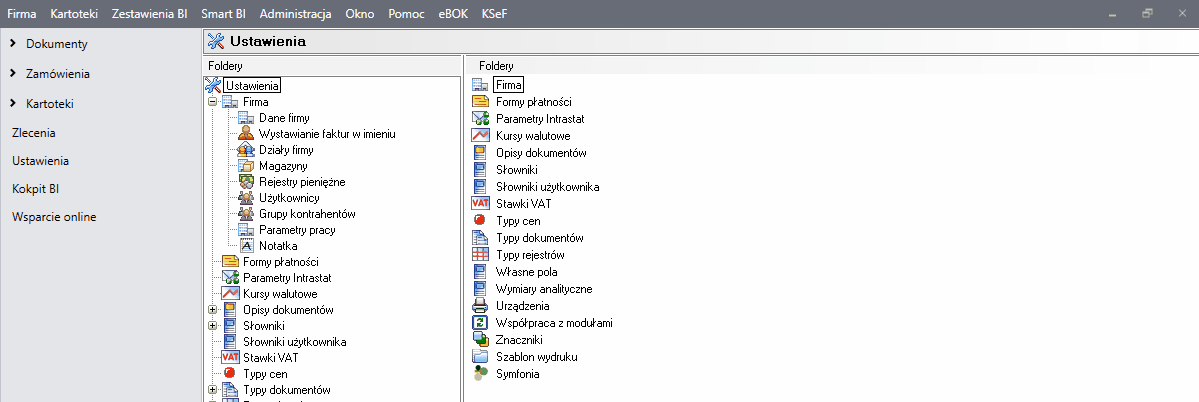Collapse the Firma tree node
This screenshot has height=402, width=1199.
pos(212,102)
